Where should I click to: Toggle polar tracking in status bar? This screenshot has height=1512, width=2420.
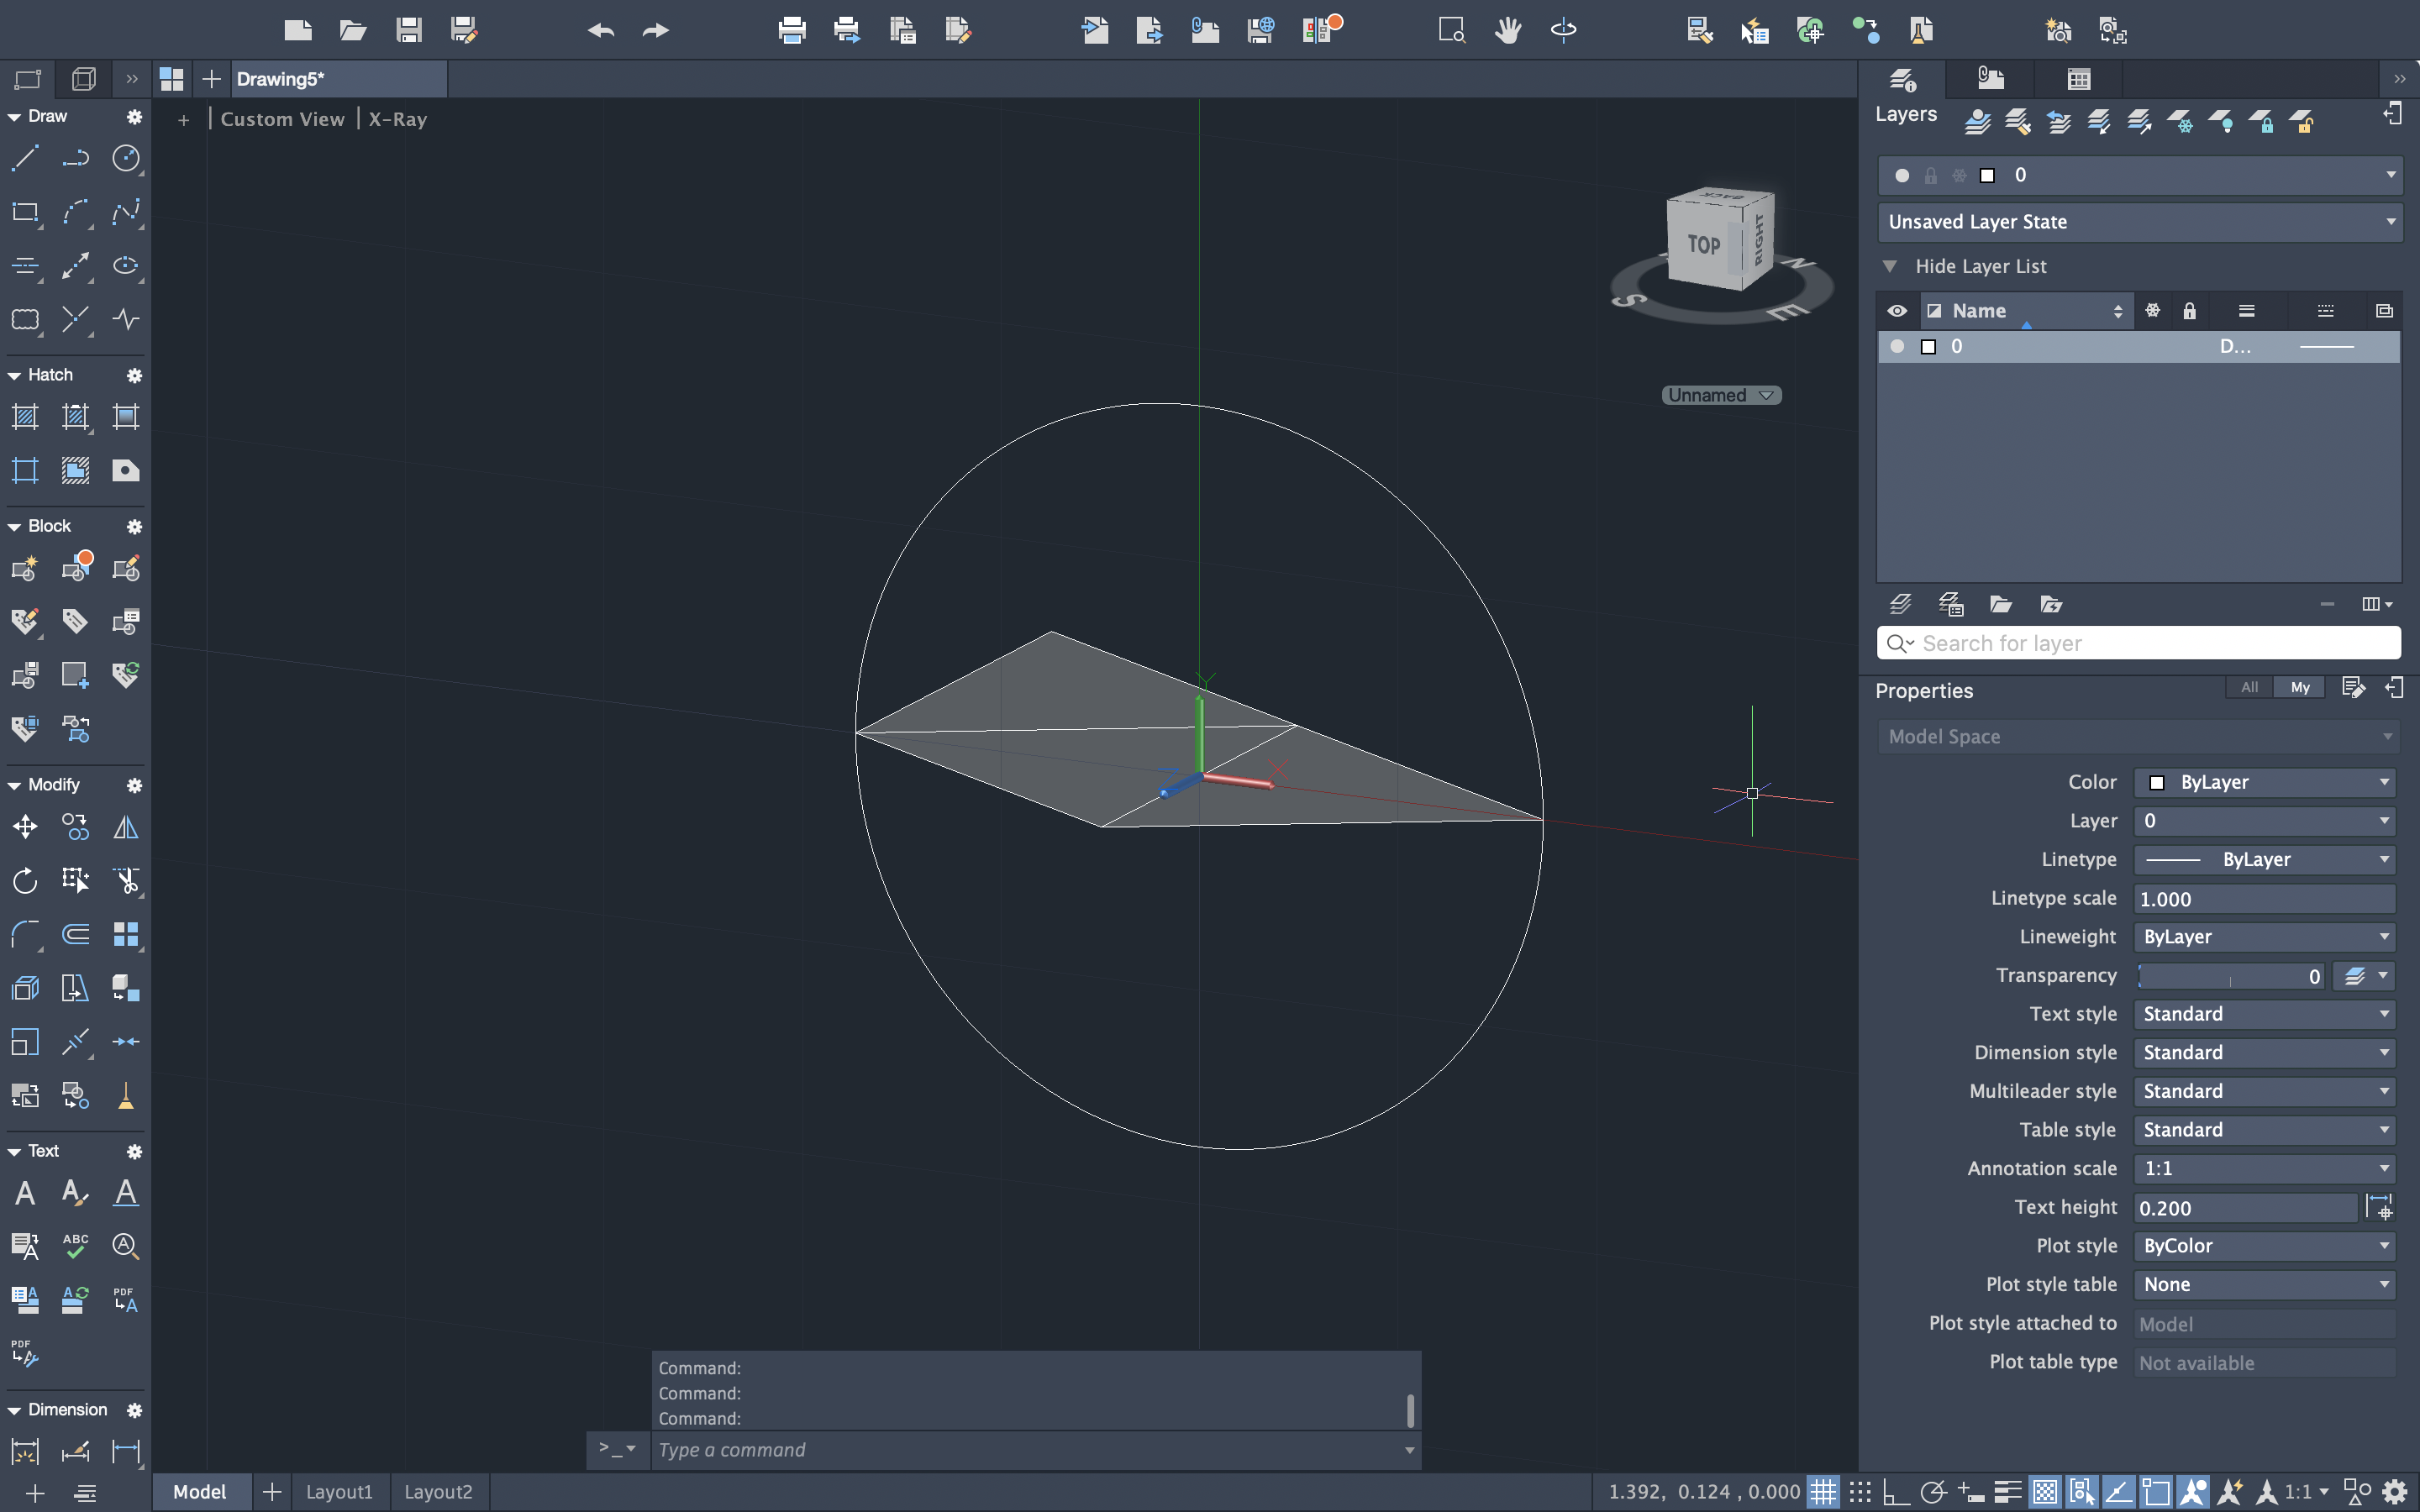tap(1933, 1492)
